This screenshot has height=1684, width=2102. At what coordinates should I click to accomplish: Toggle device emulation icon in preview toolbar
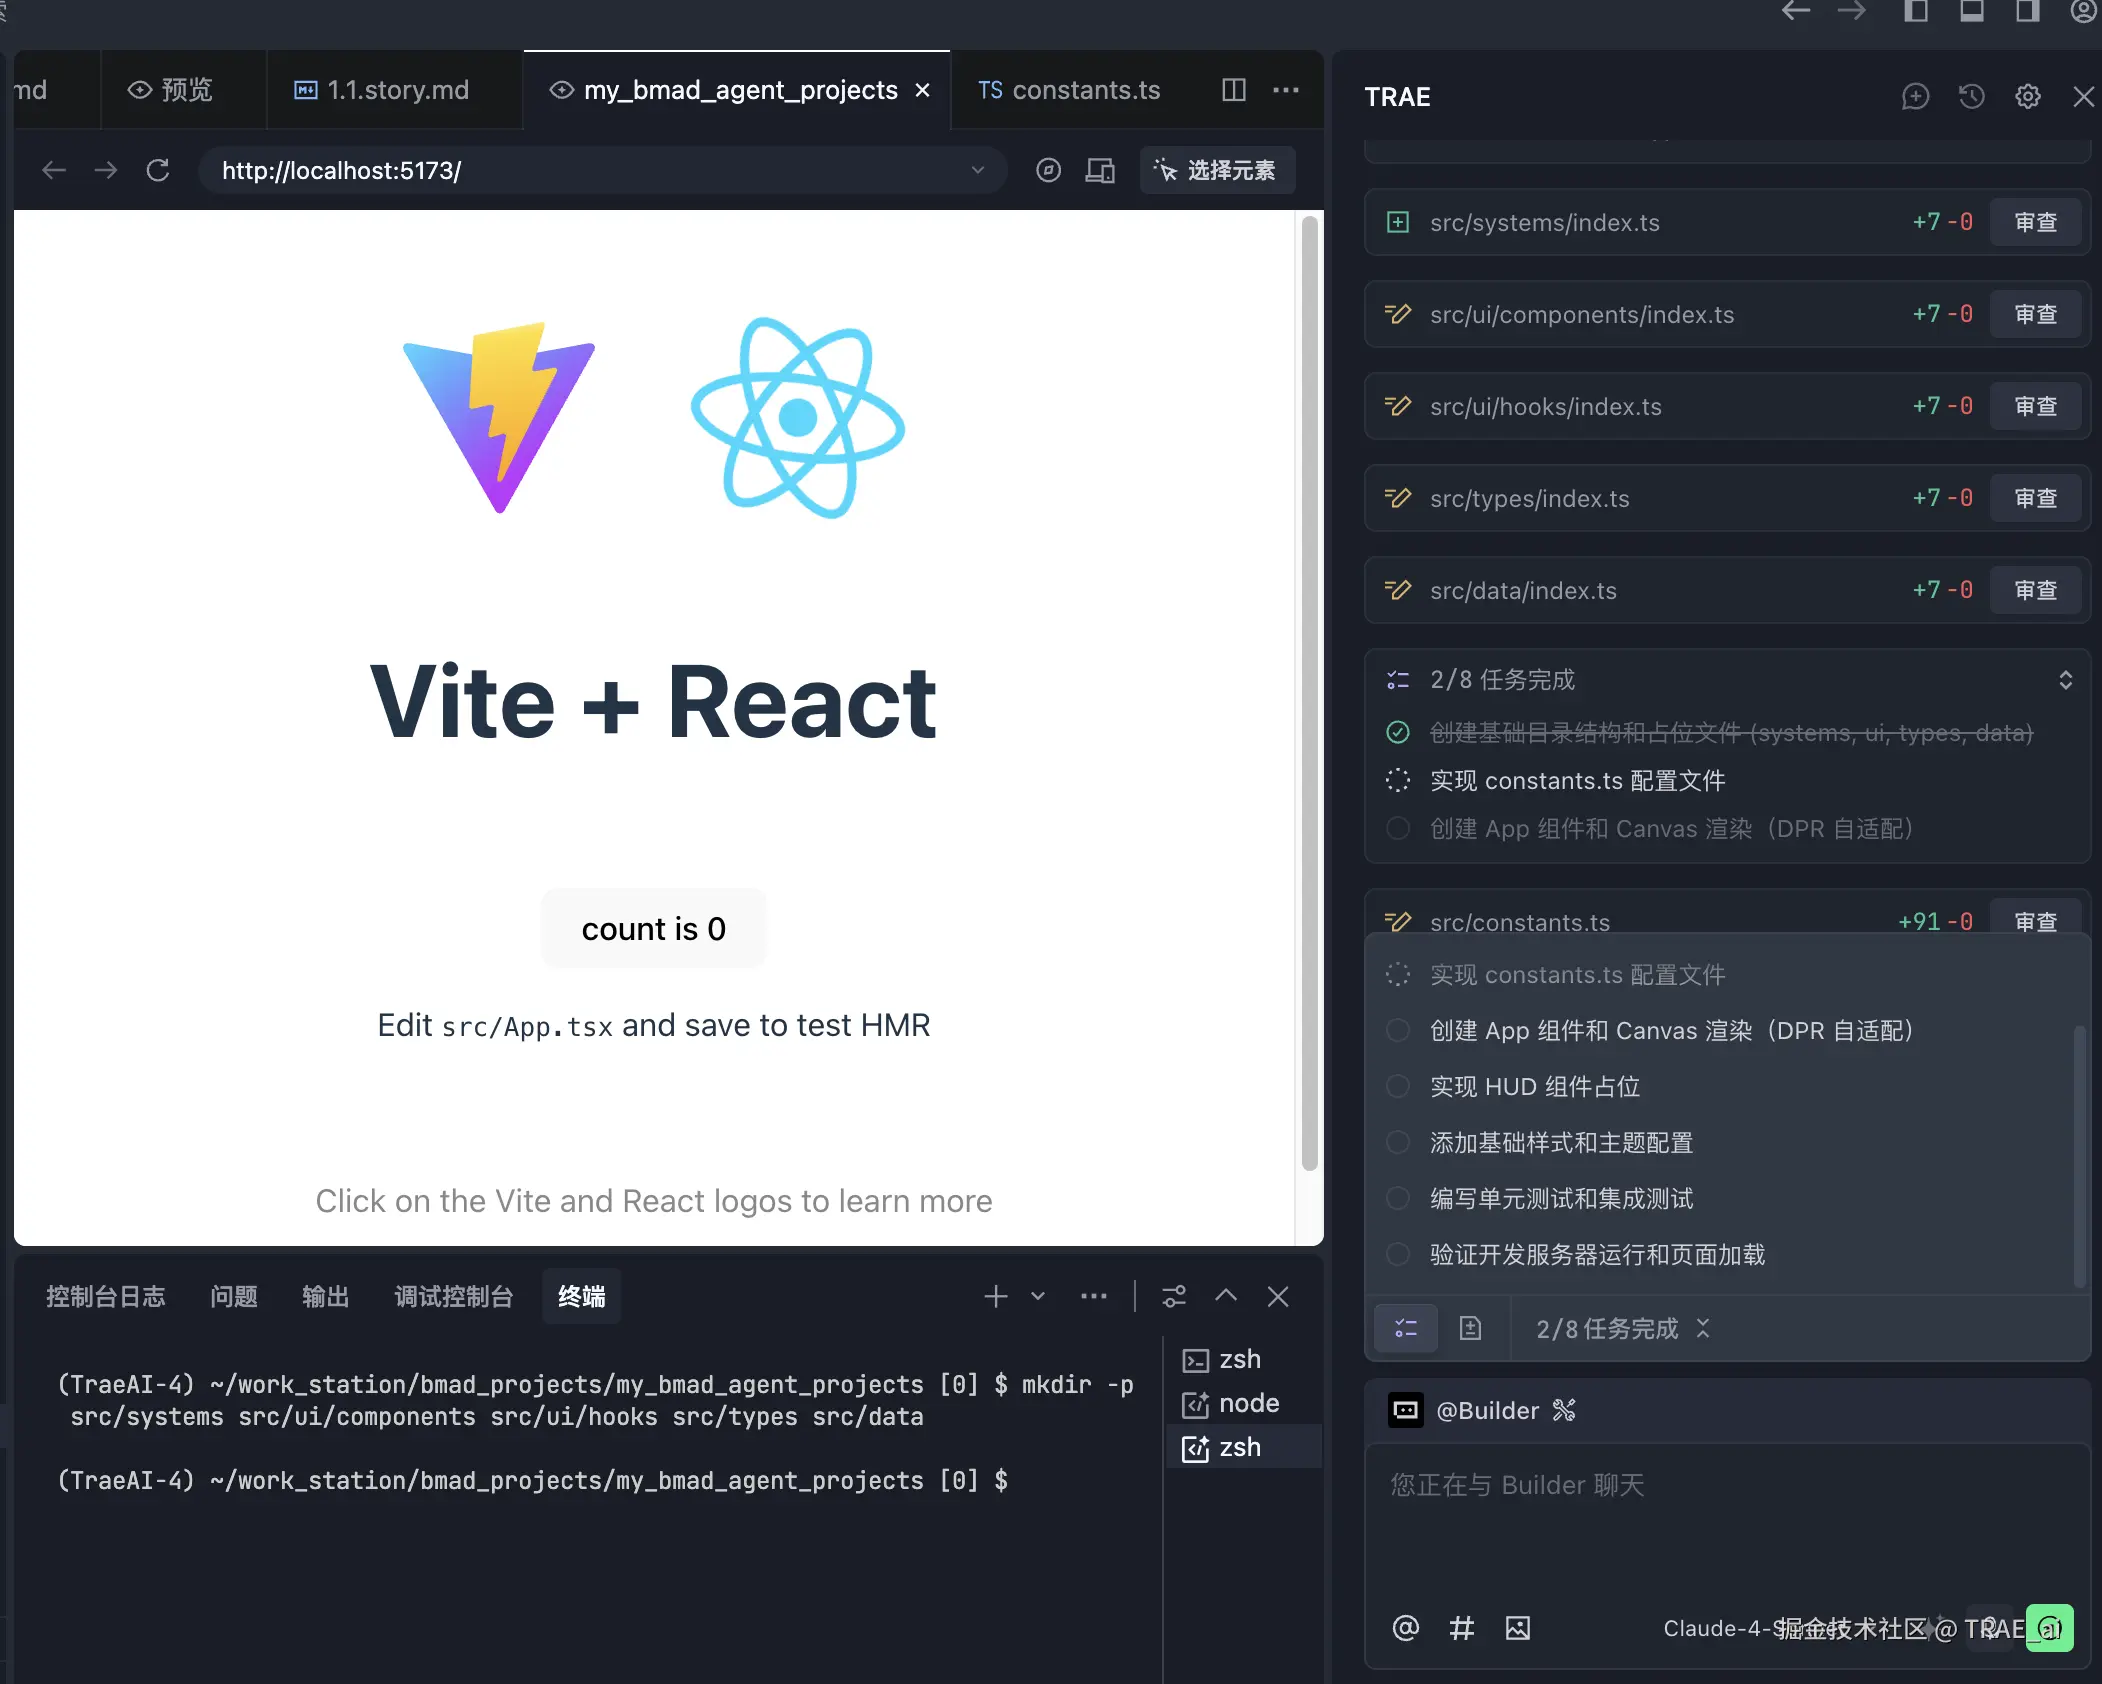coord(1100,170)
